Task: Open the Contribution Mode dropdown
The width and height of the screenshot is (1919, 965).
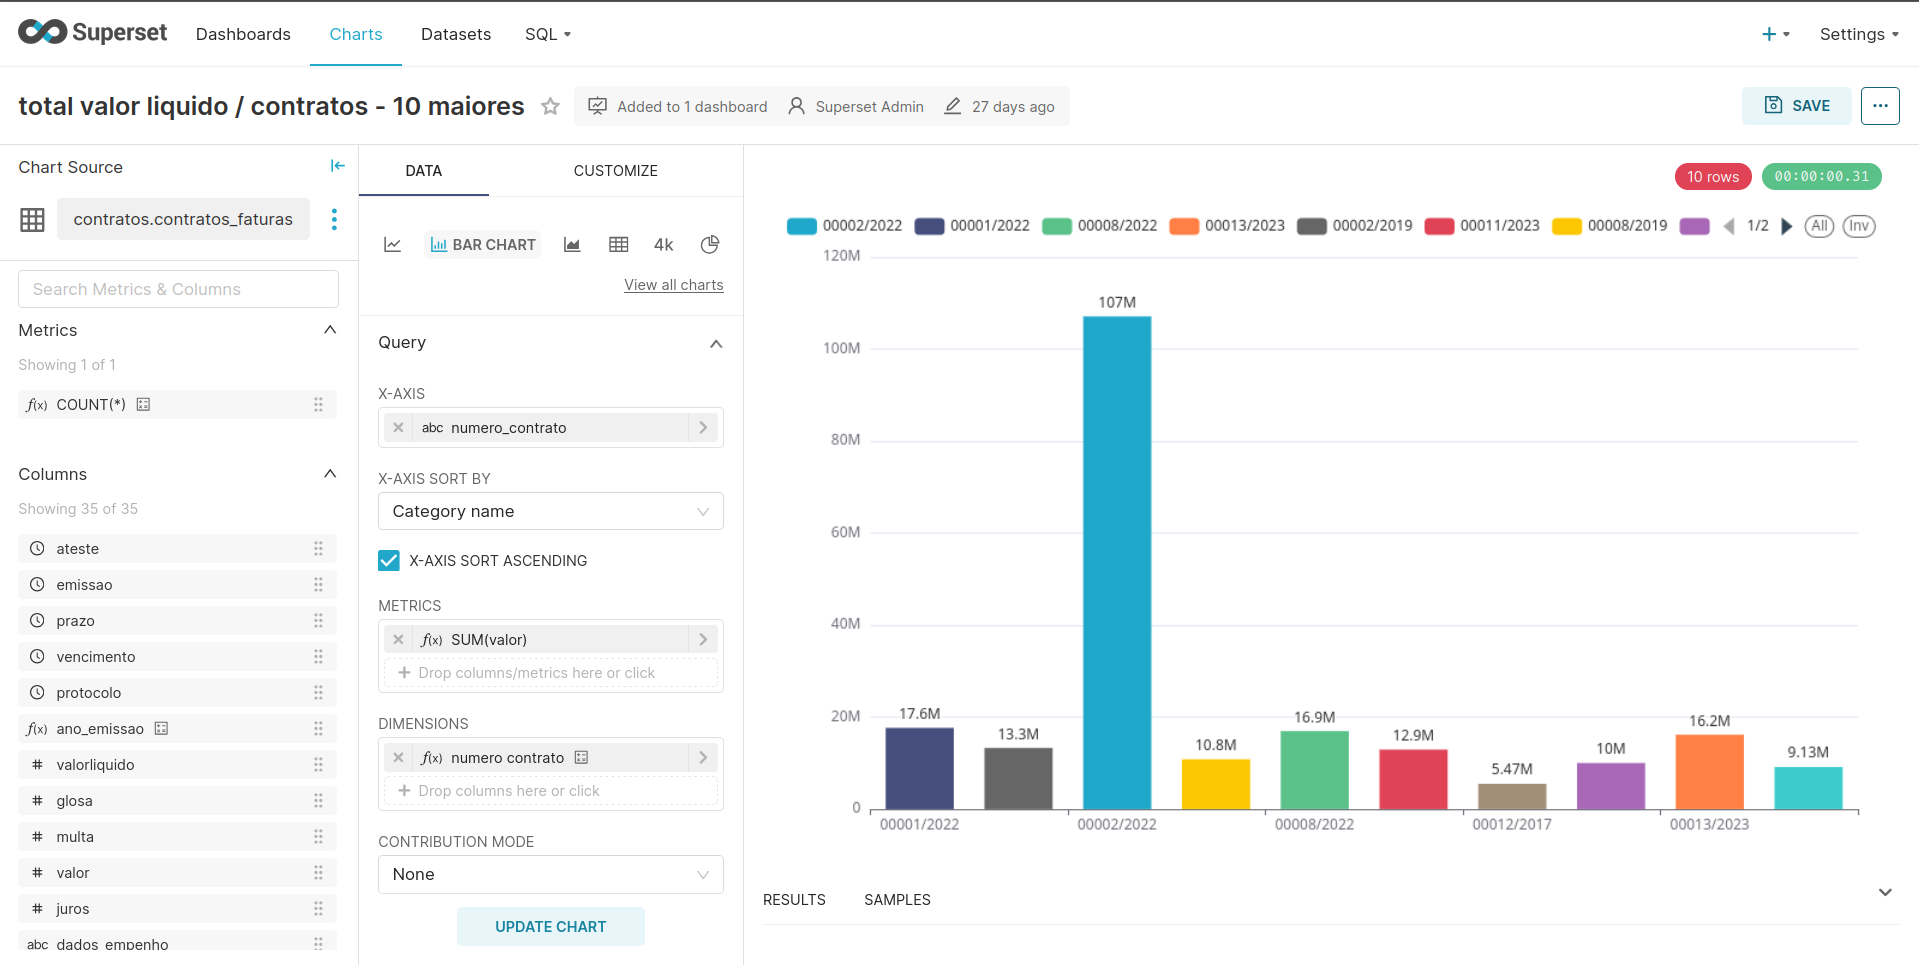Action: coord(550,874)
